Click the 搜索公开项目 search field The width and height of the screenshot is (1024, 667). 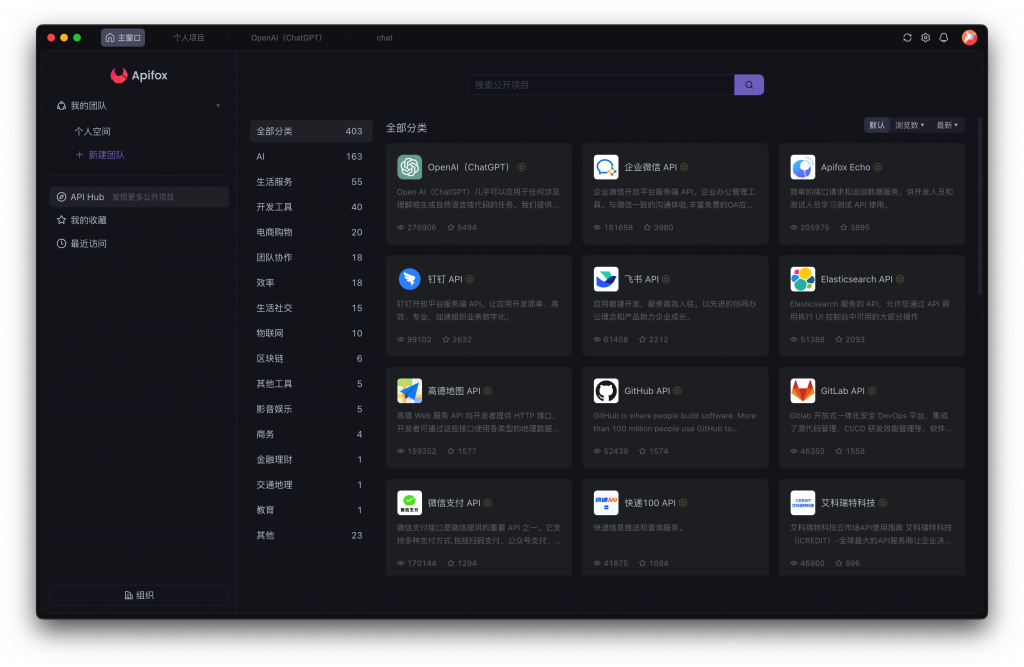coord(601,85)
